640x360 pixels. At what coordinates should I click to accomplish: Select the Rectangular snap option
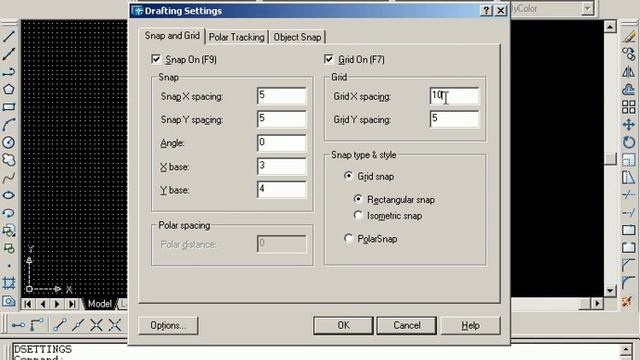tap(358, 199)
